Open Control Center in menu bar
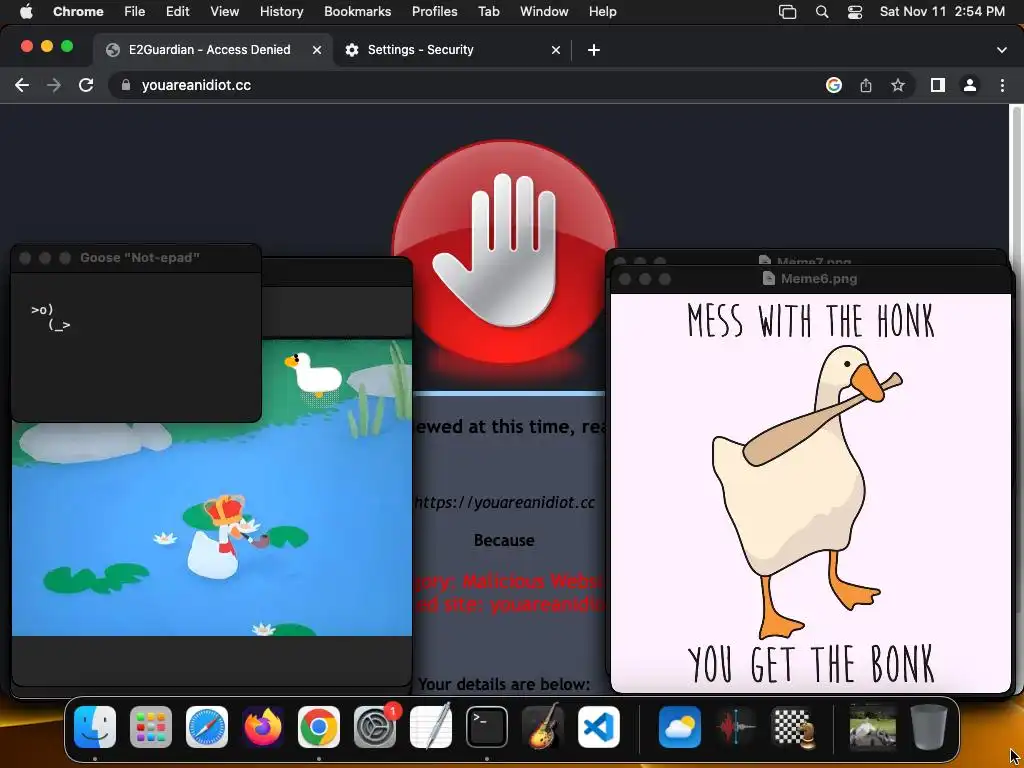Viewport: 1024px width, 768px height. (855, 12)
